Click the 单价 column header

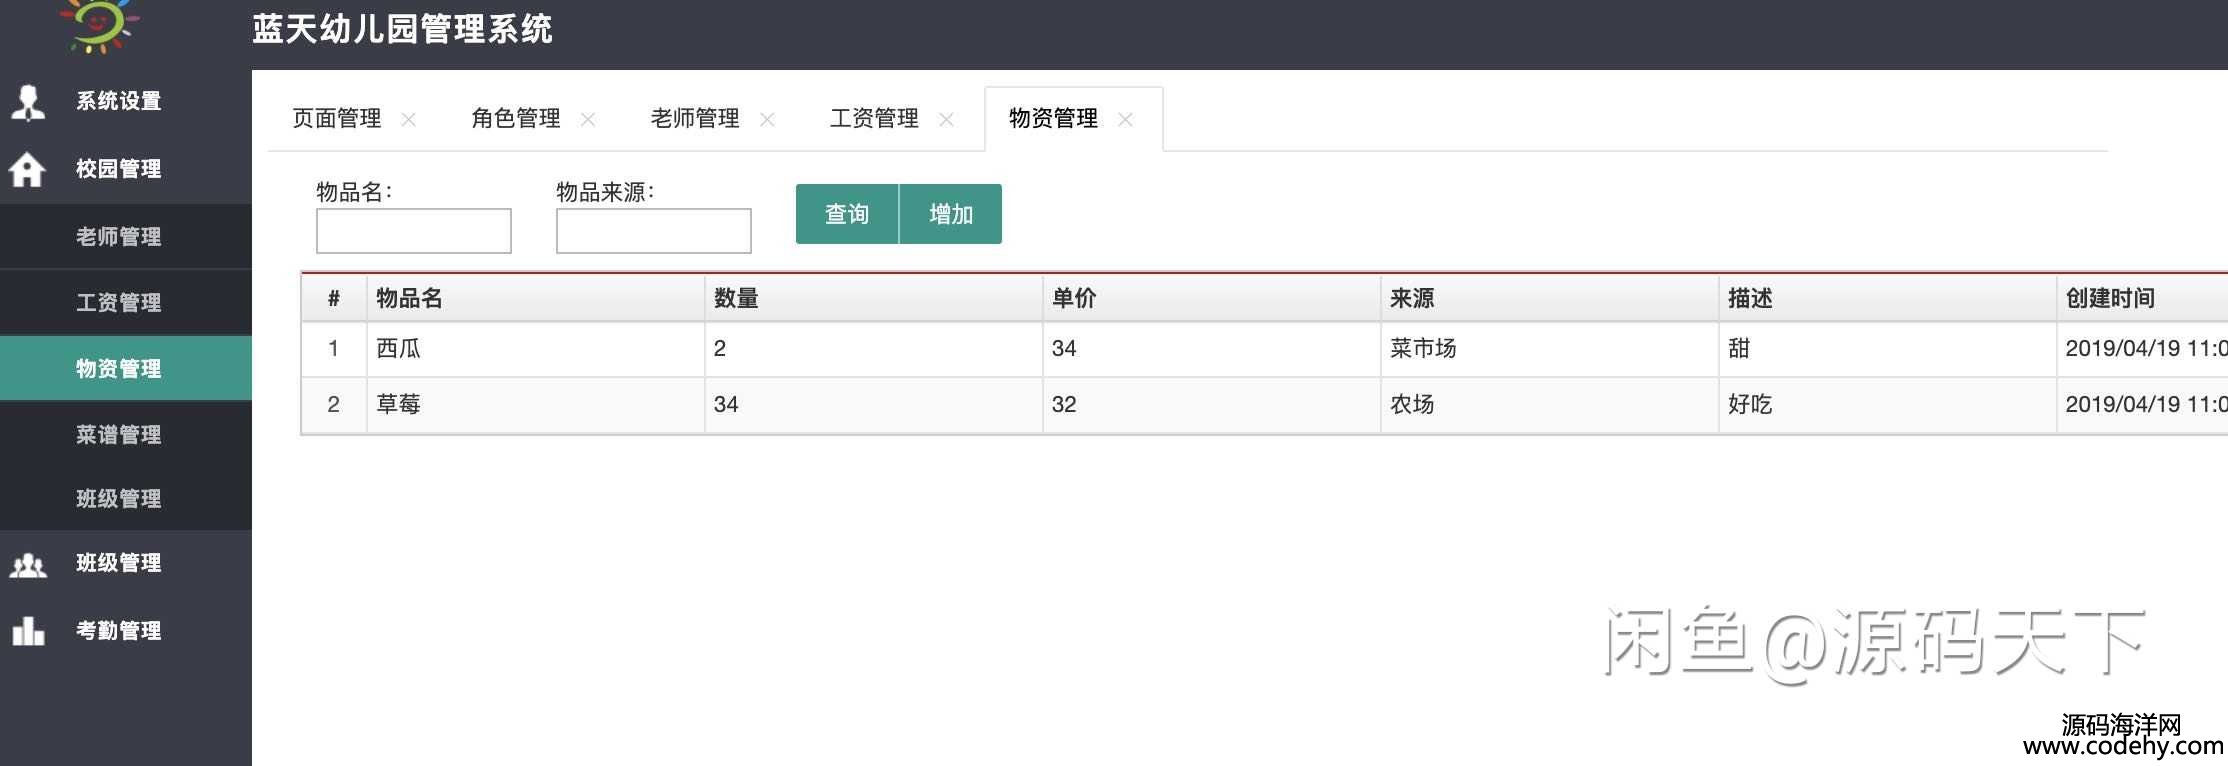1212,298
